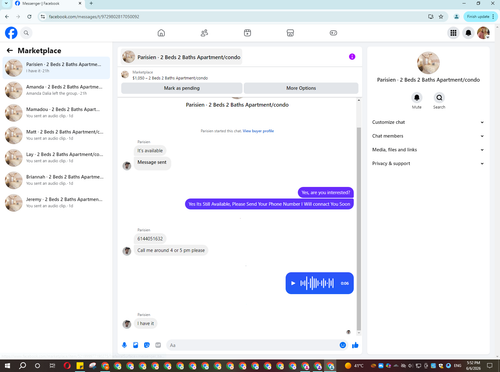The height and width of the screenshot is (372, 500).
Task: Open Windows taskbar search
Action: click(x=22, y=366)
